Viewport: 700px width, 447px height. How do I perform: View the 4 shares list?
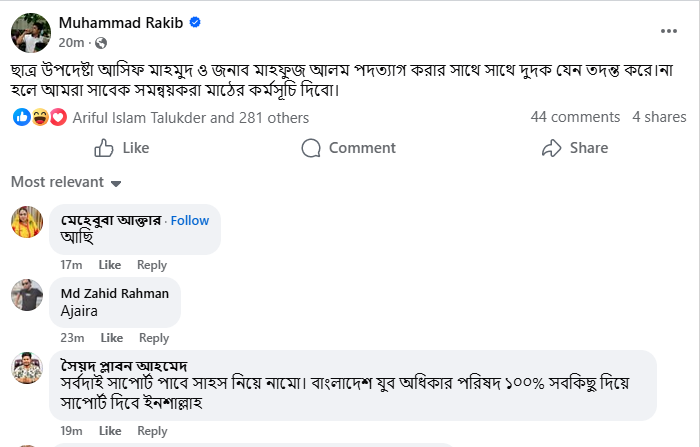tap(659, 117)
